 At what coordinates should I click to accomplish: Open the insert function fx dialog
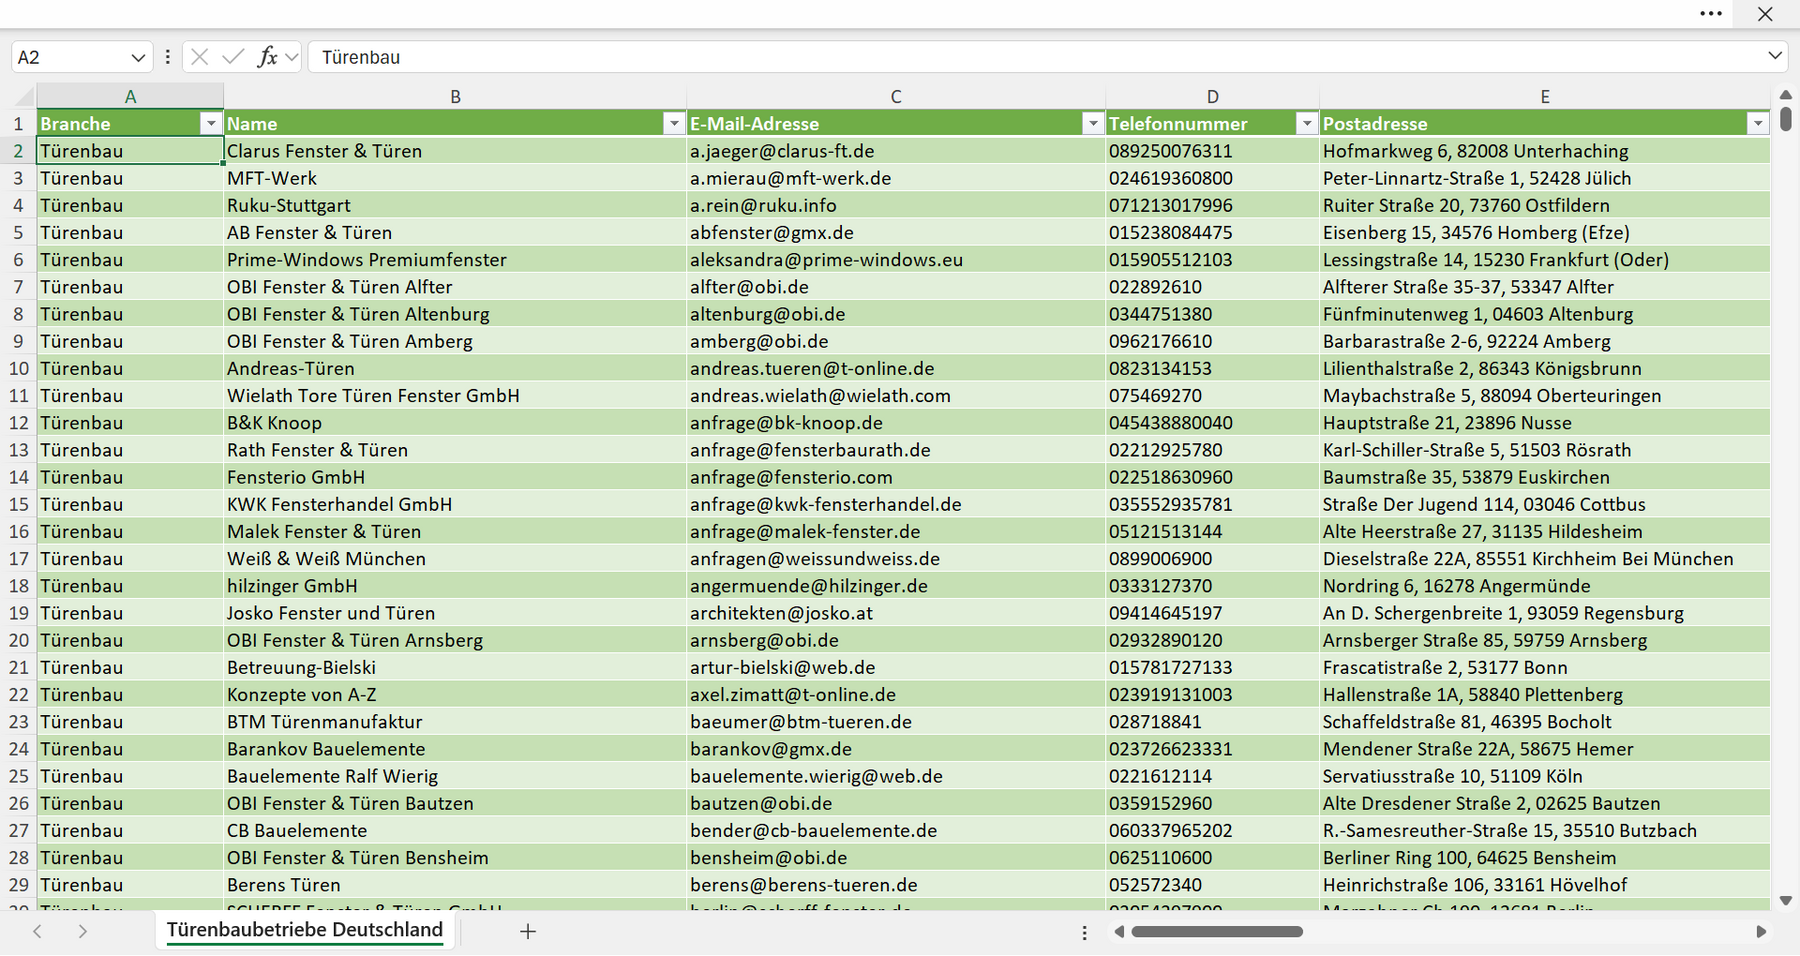tap(267, 57)
